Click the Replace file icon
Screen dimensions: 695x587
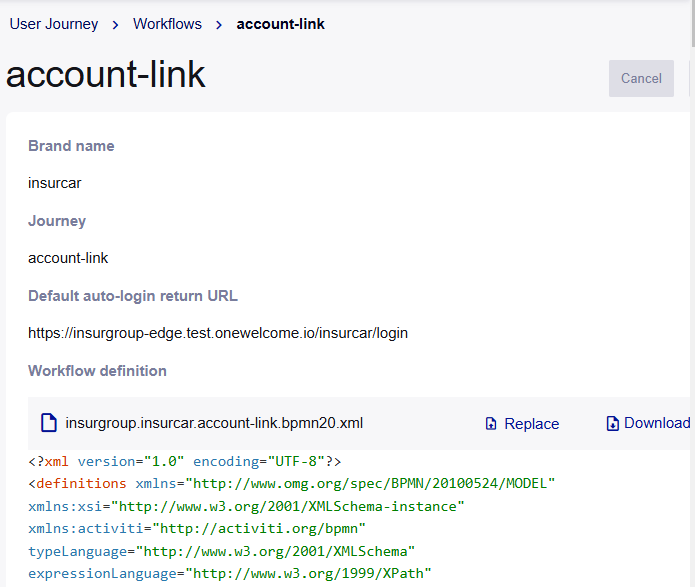491,424
